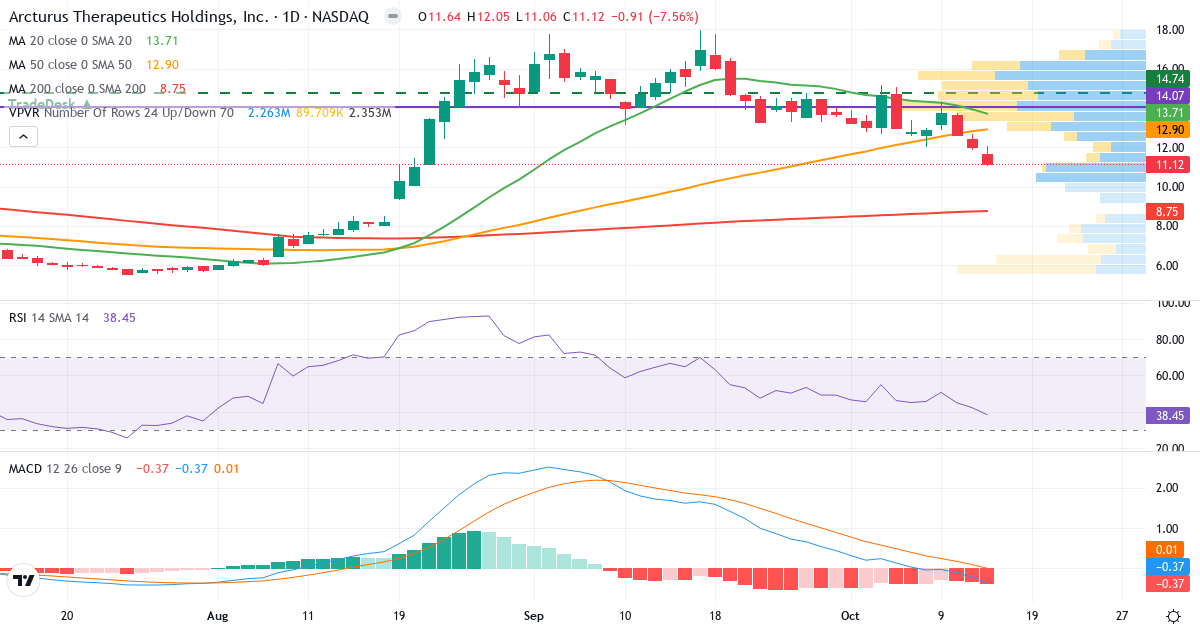This screenshot has width=1200, height=630.
Task: Click the high price H12.05 value
Action: click(x=490, y=17)
